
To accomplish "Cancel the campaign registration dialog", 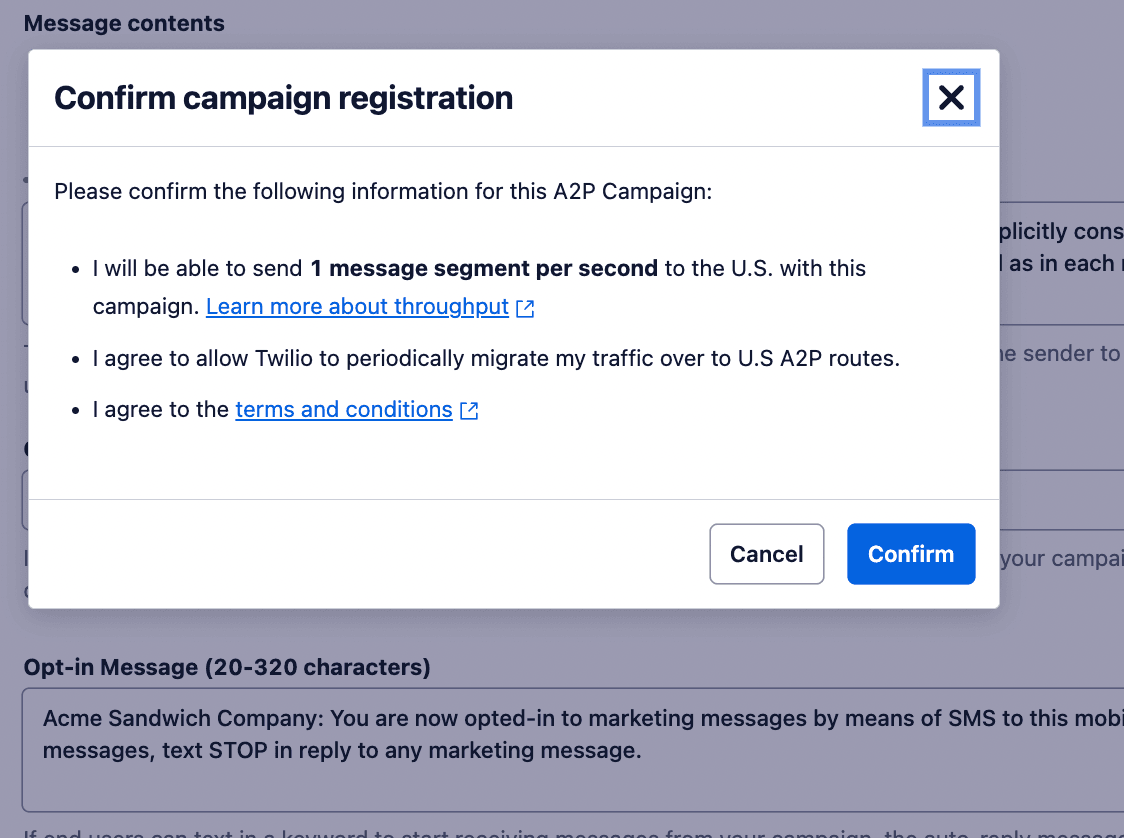I will point(766,553).
